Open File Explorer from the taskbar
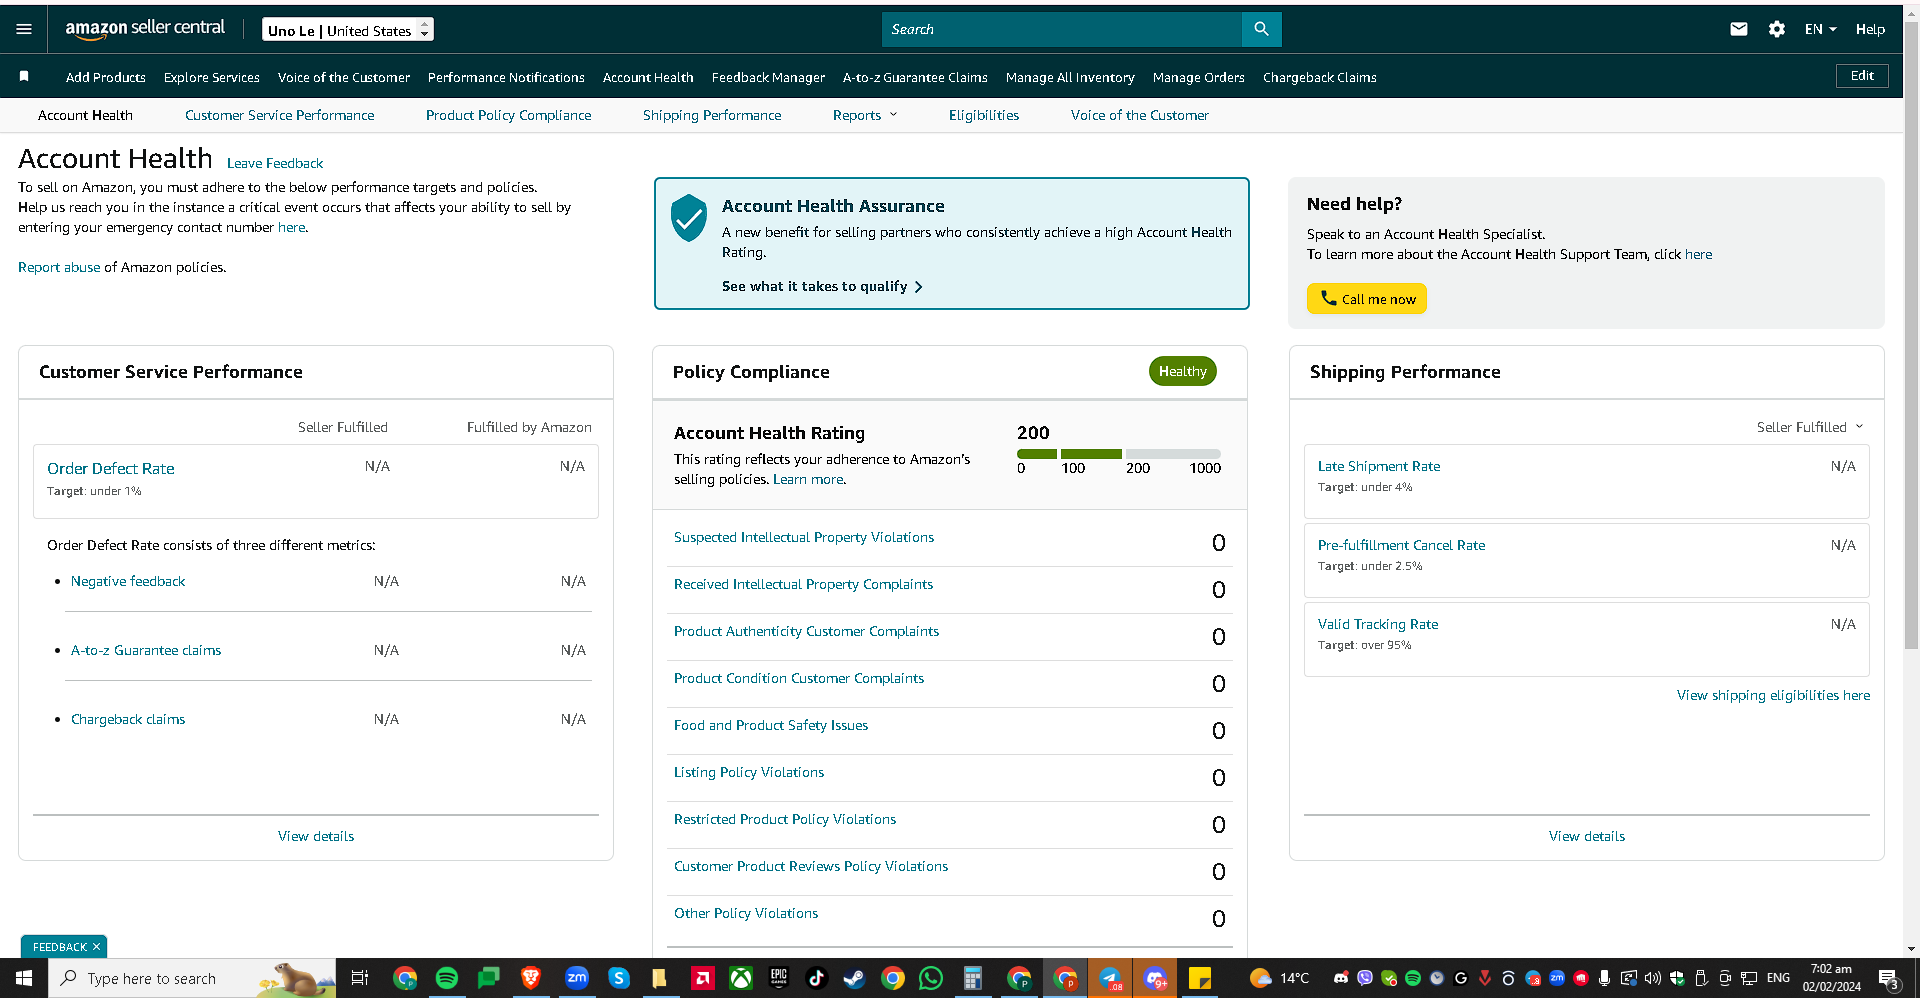The width and height of the screenshot is (1920, 998). click(x=659, y=978)
